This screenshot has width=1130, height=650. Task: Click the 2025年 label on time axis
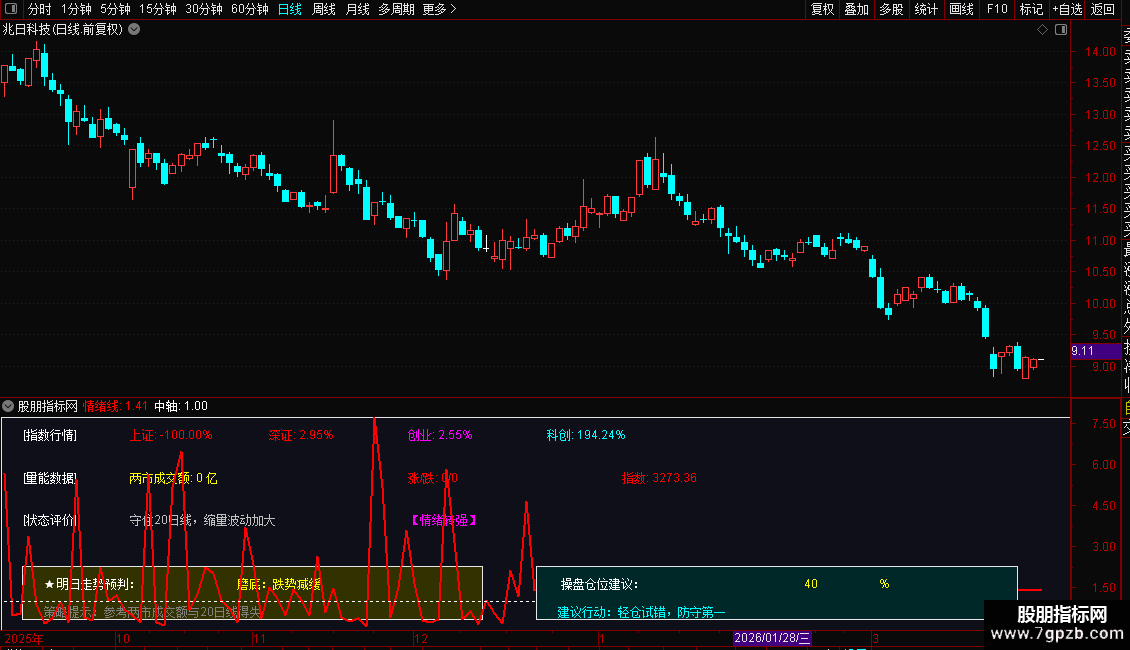tap(24, 638)
